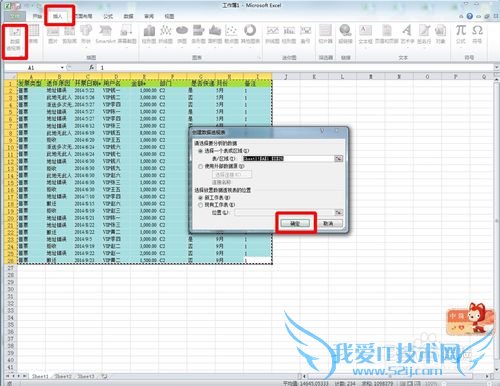
Task: Open the File (文件) tab
Action: click(x=15, y=16)
